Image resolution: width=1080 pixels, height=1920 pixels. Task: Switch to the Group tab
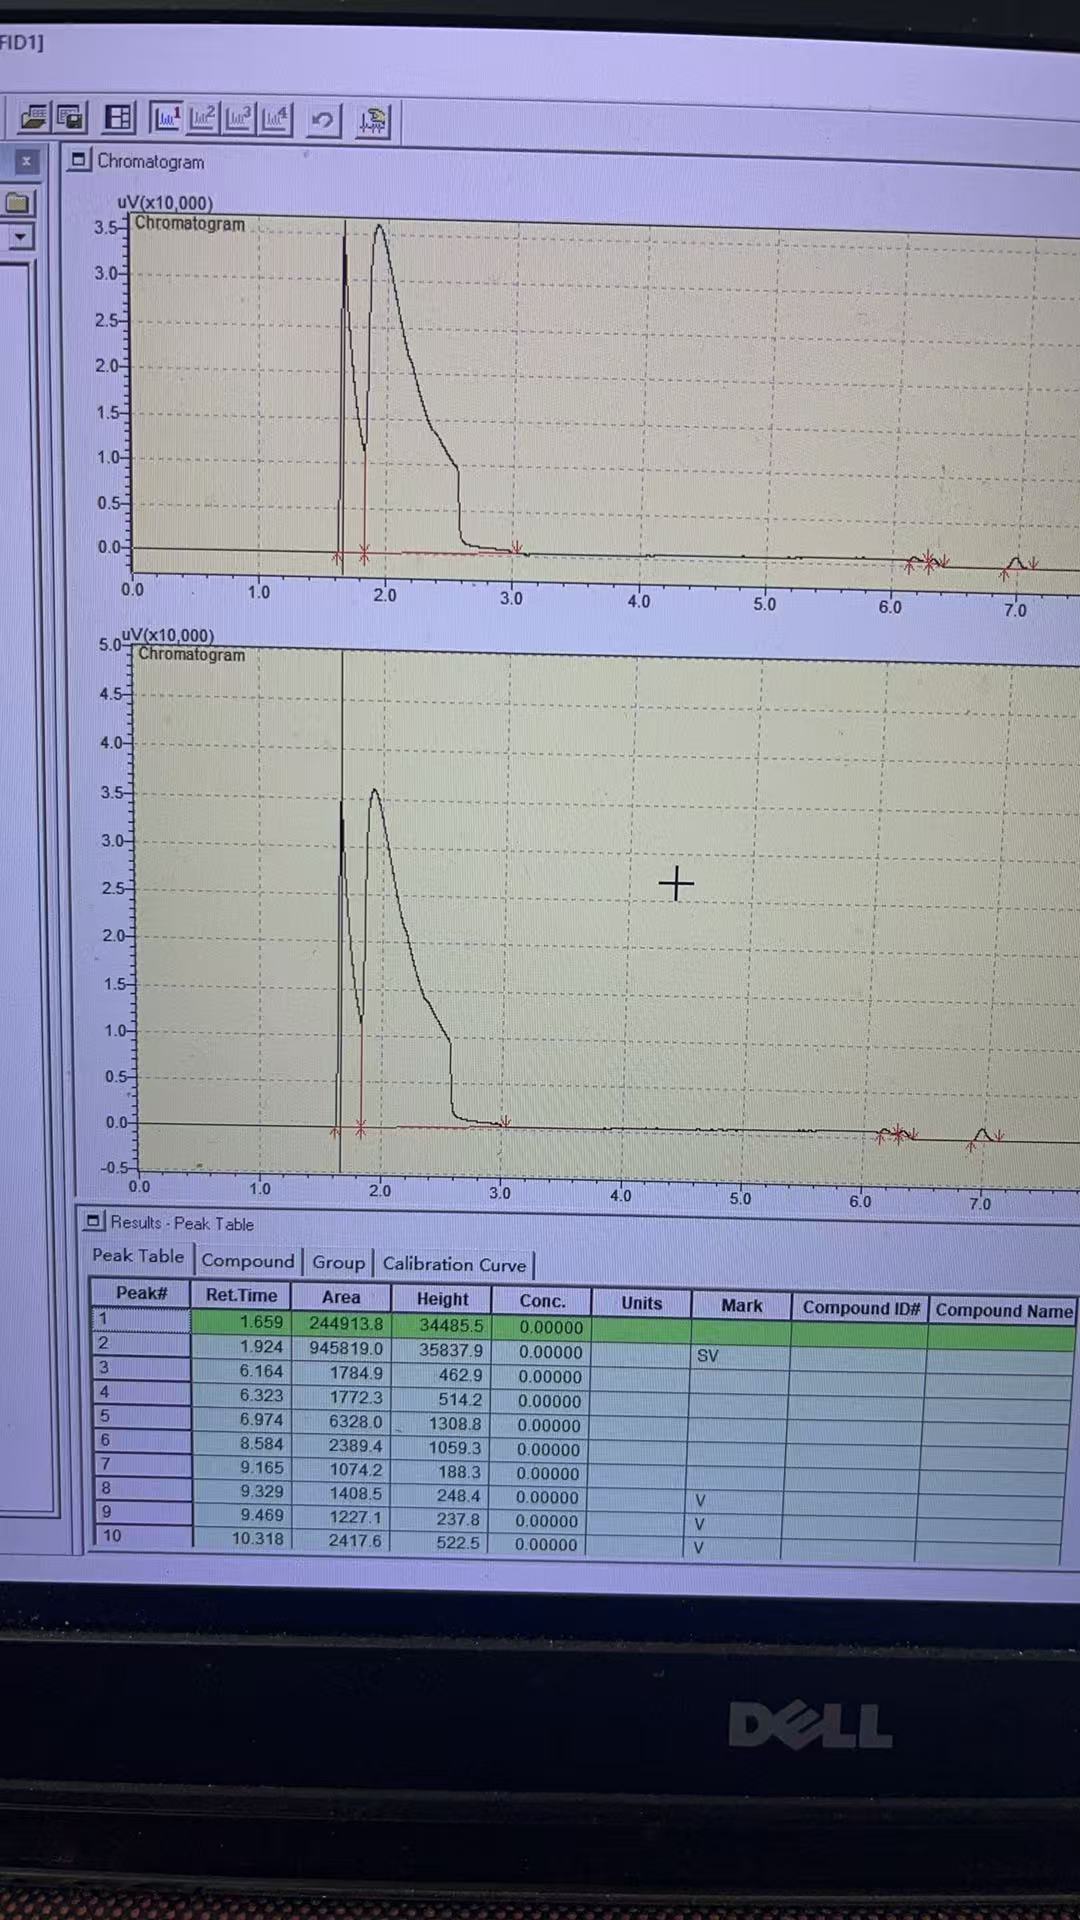click(338, 1263)
